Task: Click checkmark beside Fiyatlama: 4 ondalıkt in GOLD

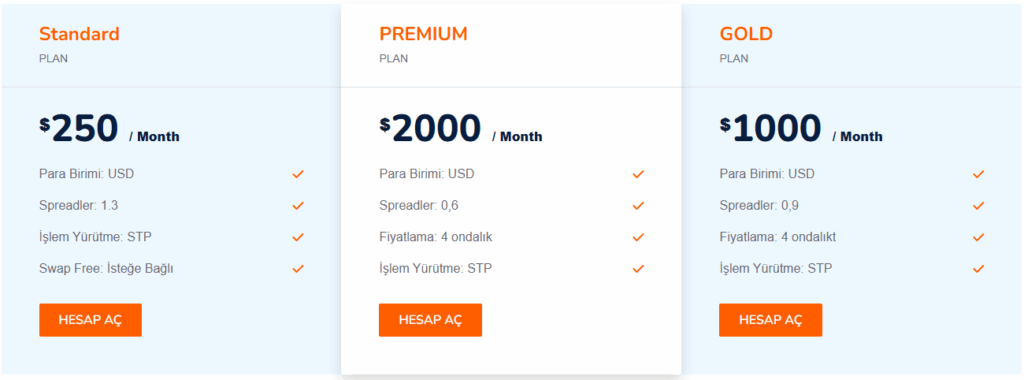Action: click(978, 237)
